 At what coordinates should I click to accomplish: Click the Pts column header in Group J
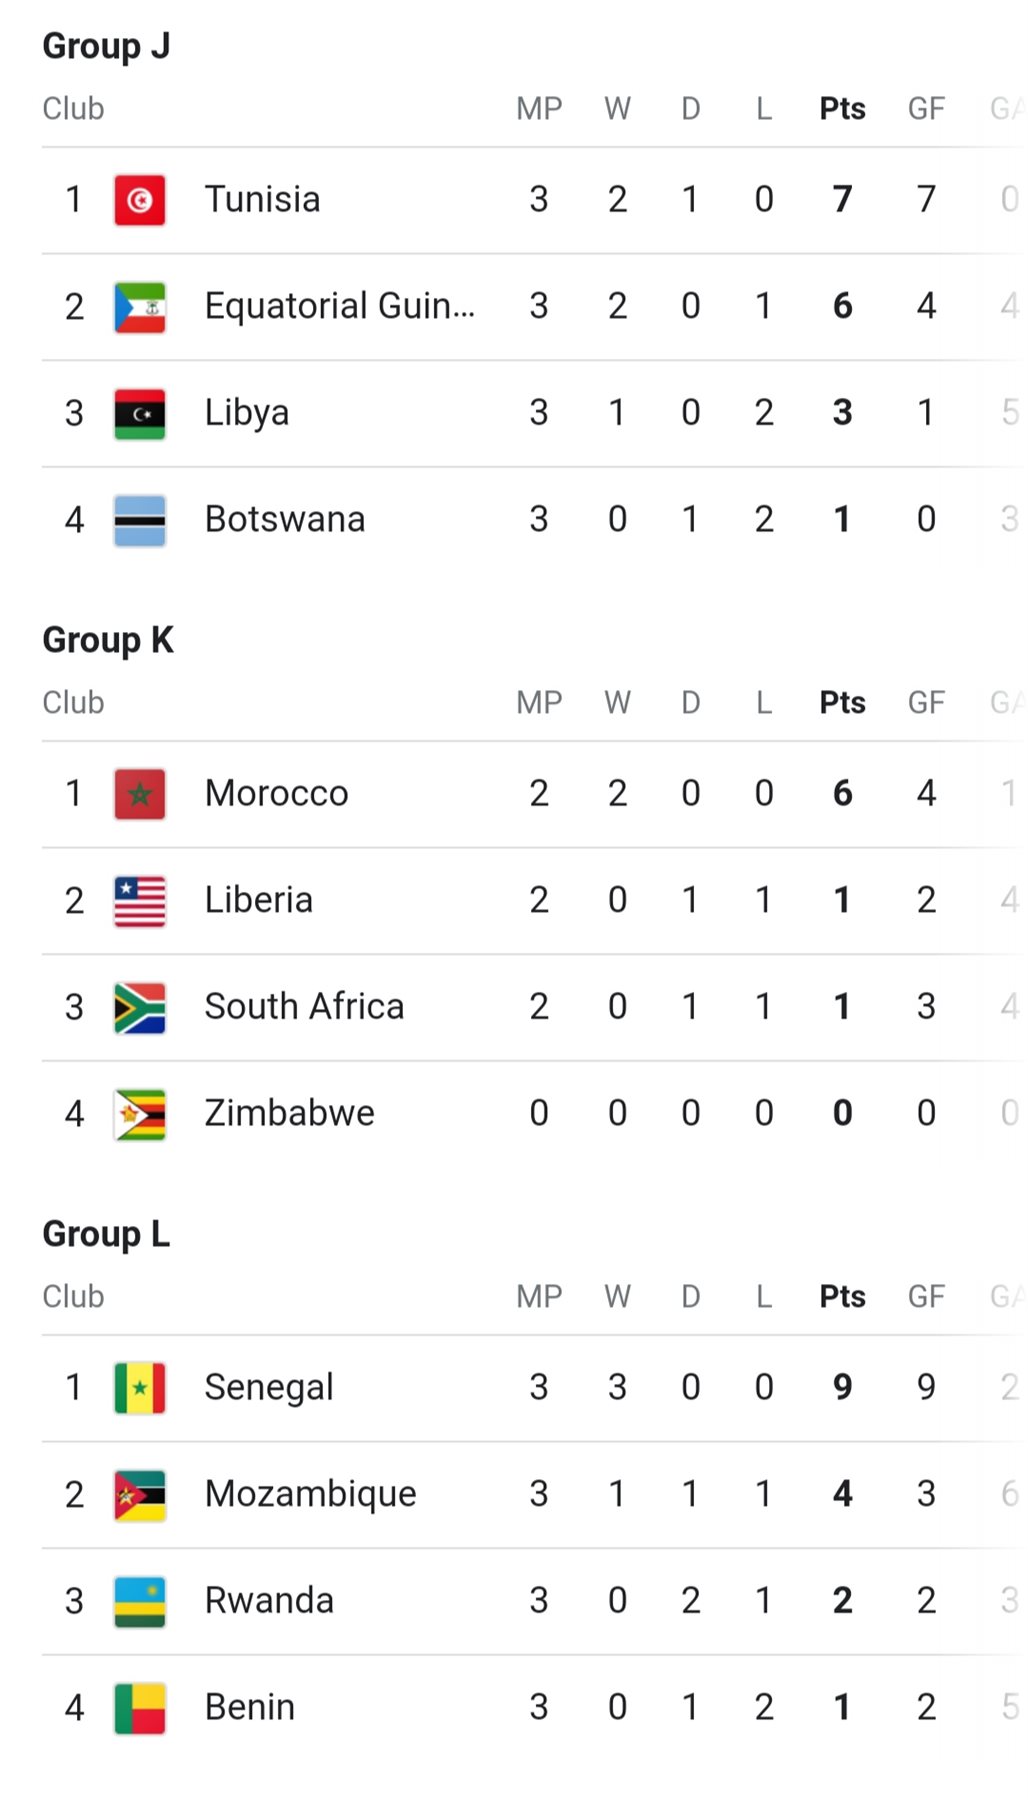pos(842,108)
